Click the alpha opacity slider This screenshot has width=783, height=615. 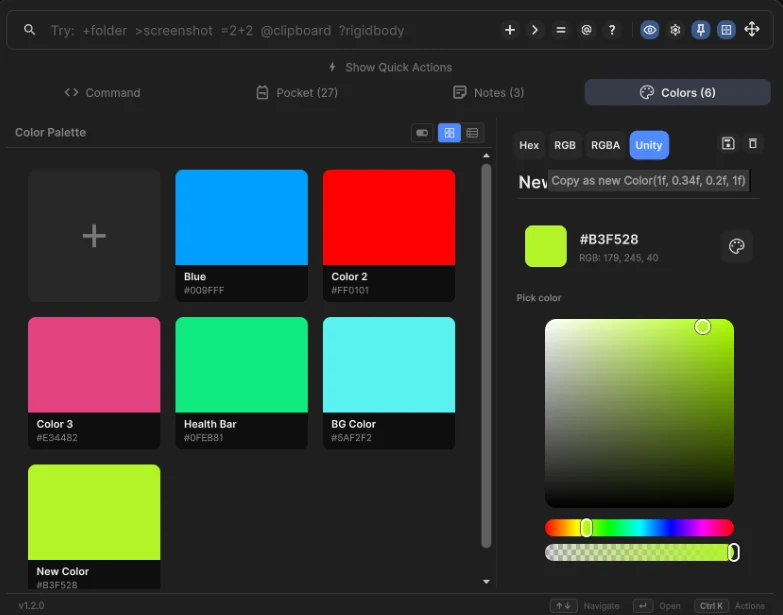[639, 553]
